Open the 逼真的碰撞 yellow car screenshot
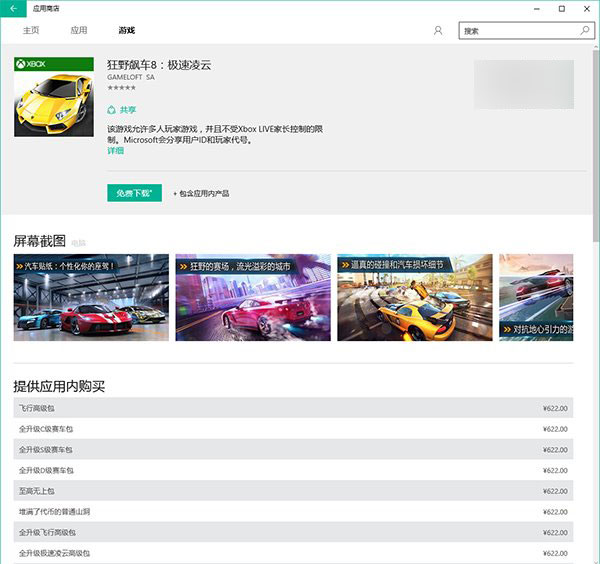 pyautogui.click(x=415, y=297)
